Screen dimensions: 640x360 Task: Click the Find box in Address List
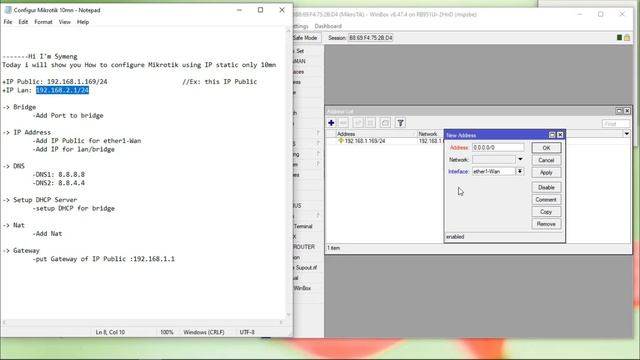tap(616, 123)
